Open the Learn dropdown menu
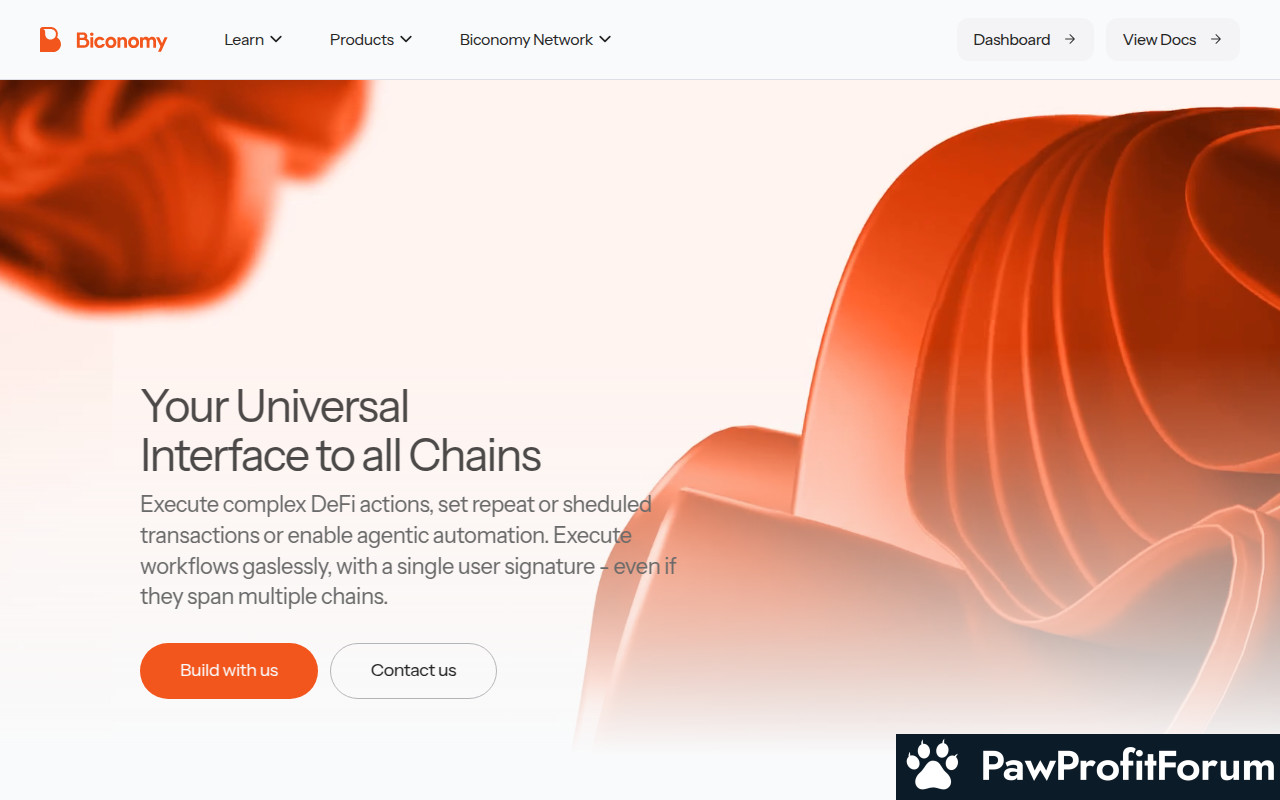The image size is (1280, 800). [x=253, y=40]
